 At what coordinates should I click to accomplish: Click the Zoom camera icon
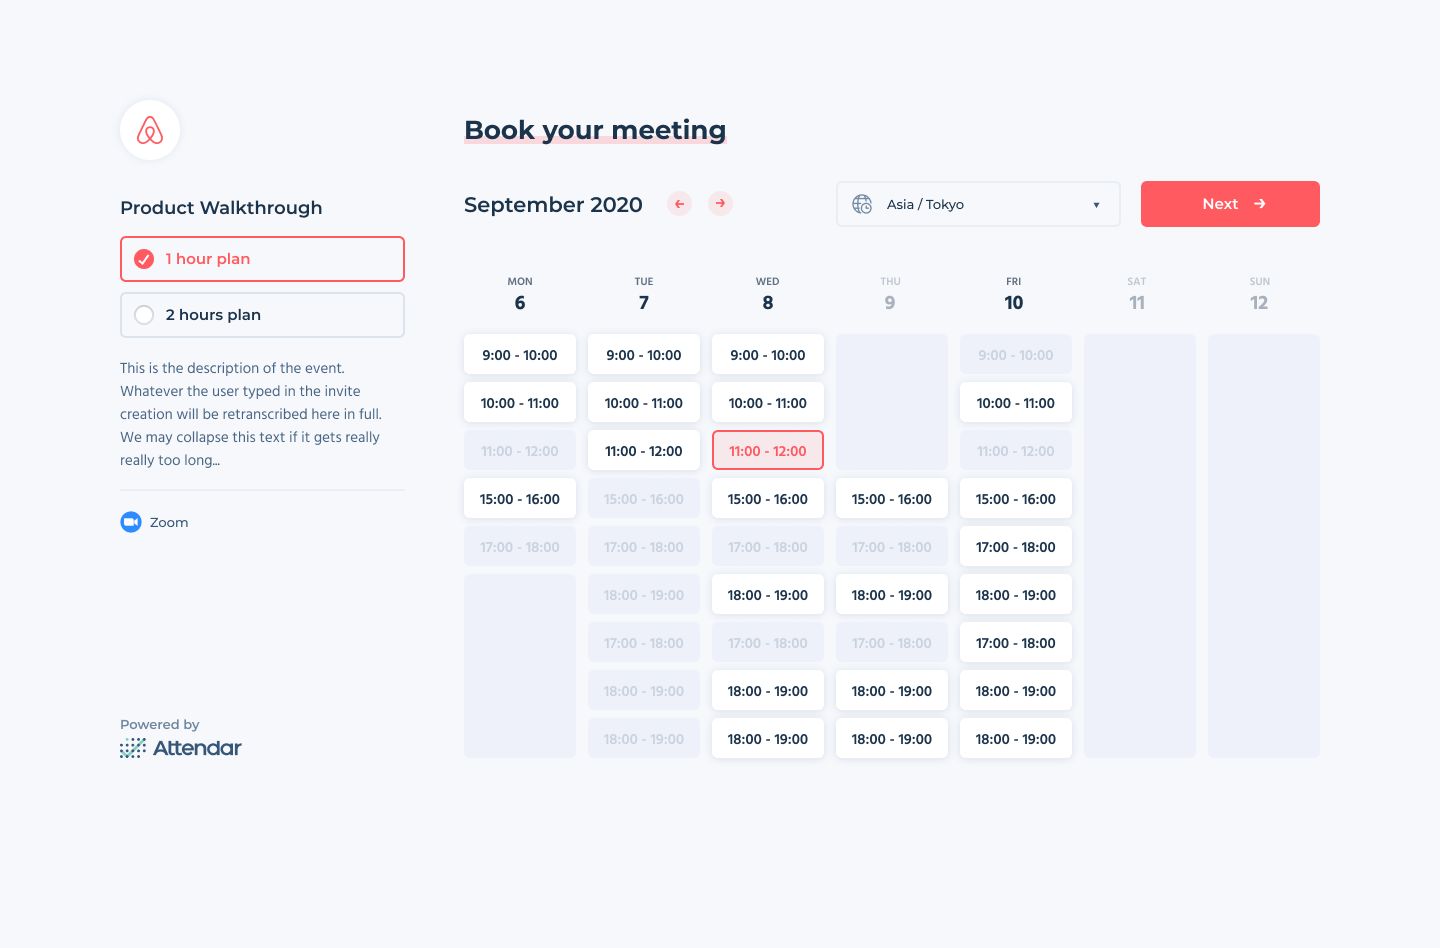(x=131, y=522)
